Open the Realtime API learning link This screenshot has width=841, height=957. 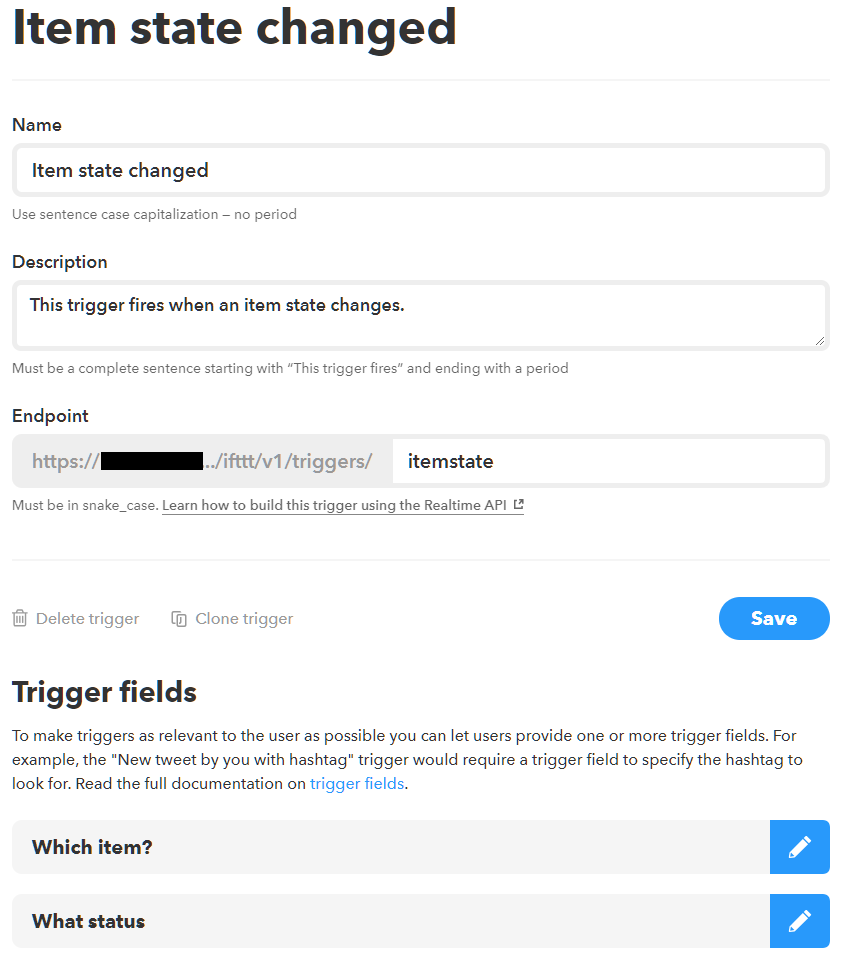[x=334, y=506]
